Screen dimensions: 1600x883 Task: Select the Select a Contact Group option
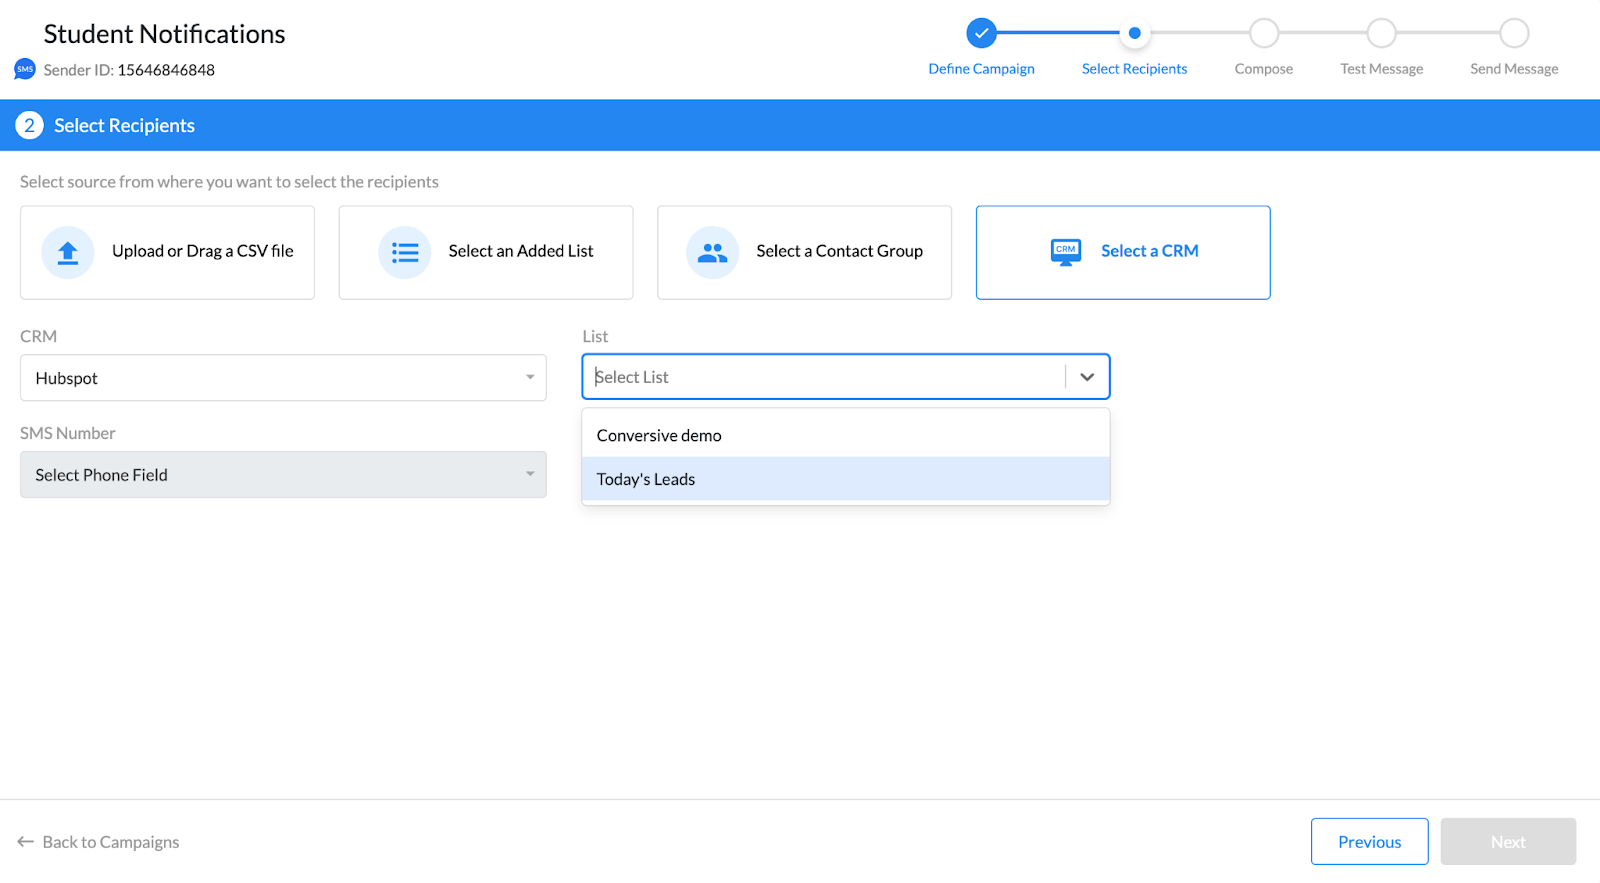click(x=804, y=252)
